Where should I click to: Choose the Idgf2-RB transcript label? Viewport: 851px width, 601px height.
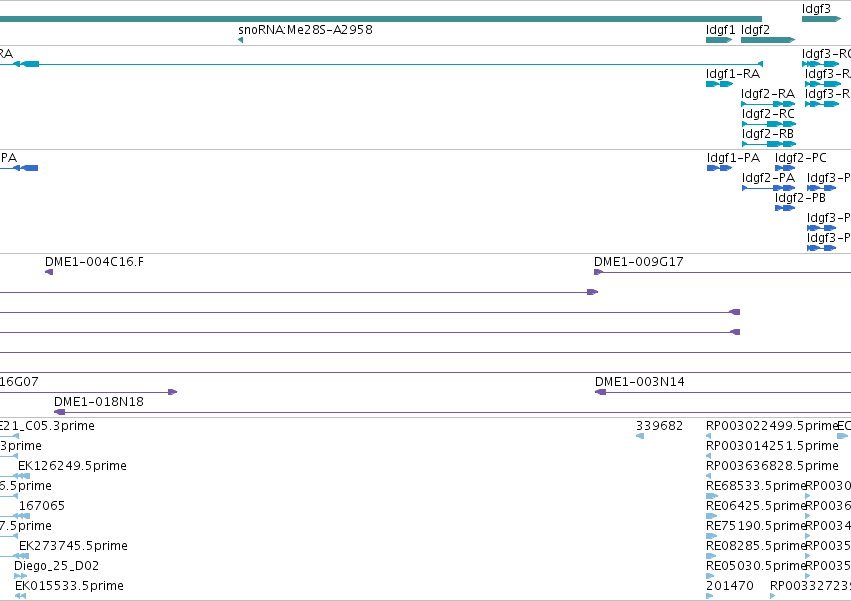[x=768, y=134]
